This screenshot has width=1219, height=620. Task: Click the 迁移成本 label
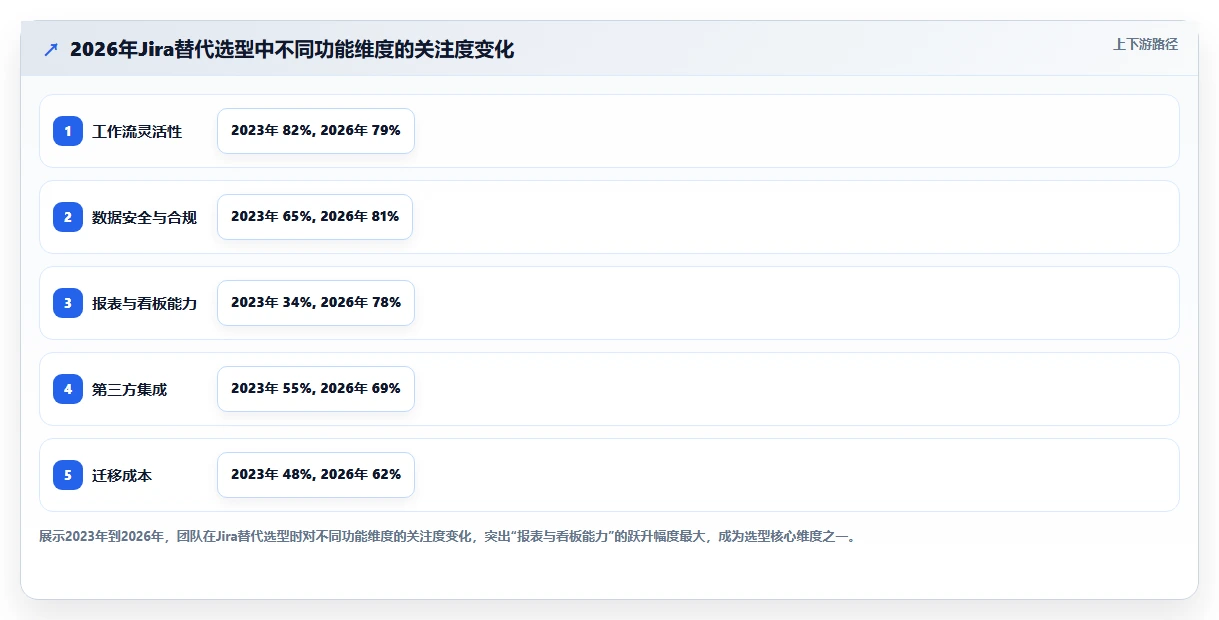[x=122, y=475]
